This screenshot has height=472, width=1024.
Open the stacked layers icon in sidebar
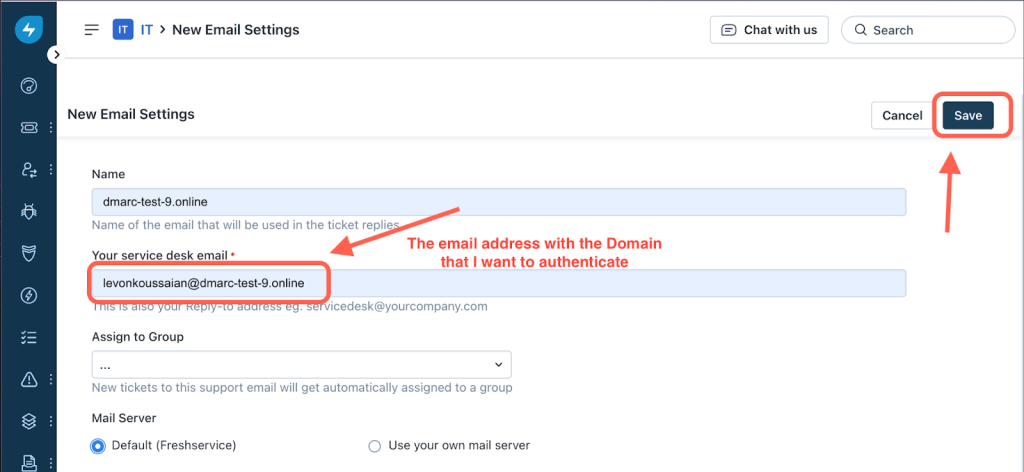click(x=29, y=420)
